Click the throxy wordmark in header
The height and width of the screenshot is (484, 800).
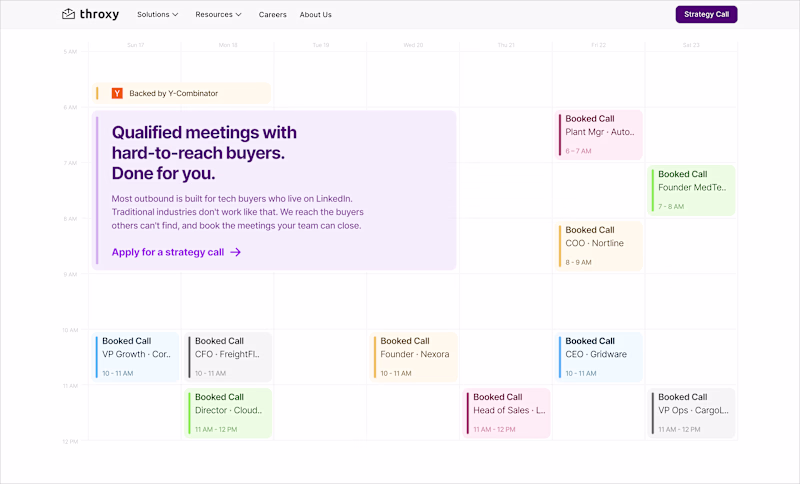[x=99, y=14]
